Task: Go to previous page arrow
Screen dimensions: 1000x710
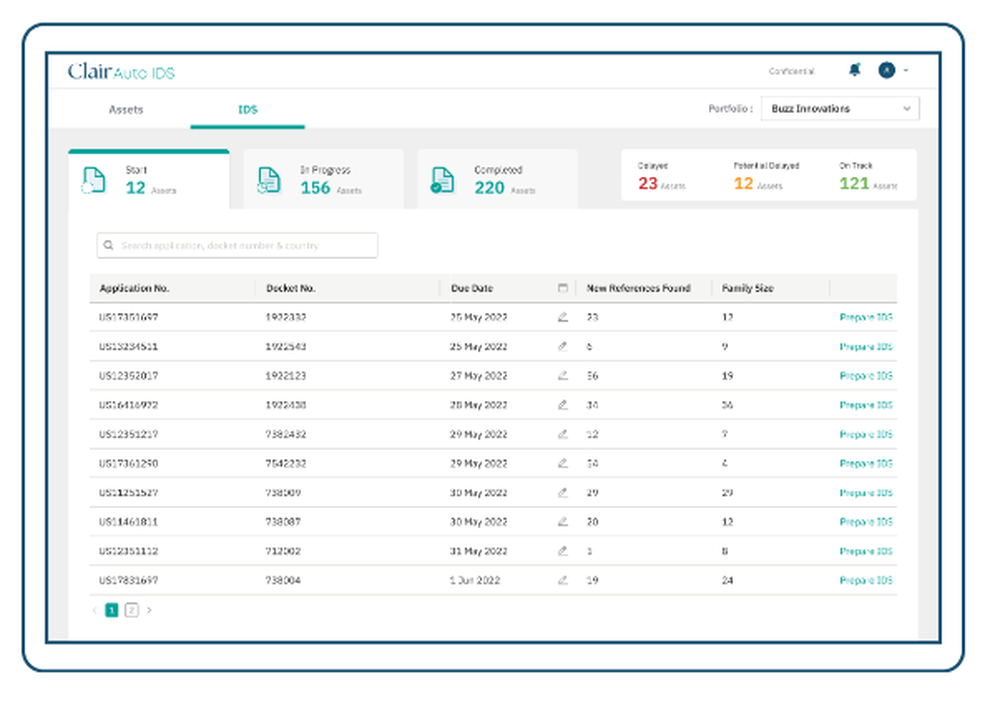Action: [x=94, y=610]
